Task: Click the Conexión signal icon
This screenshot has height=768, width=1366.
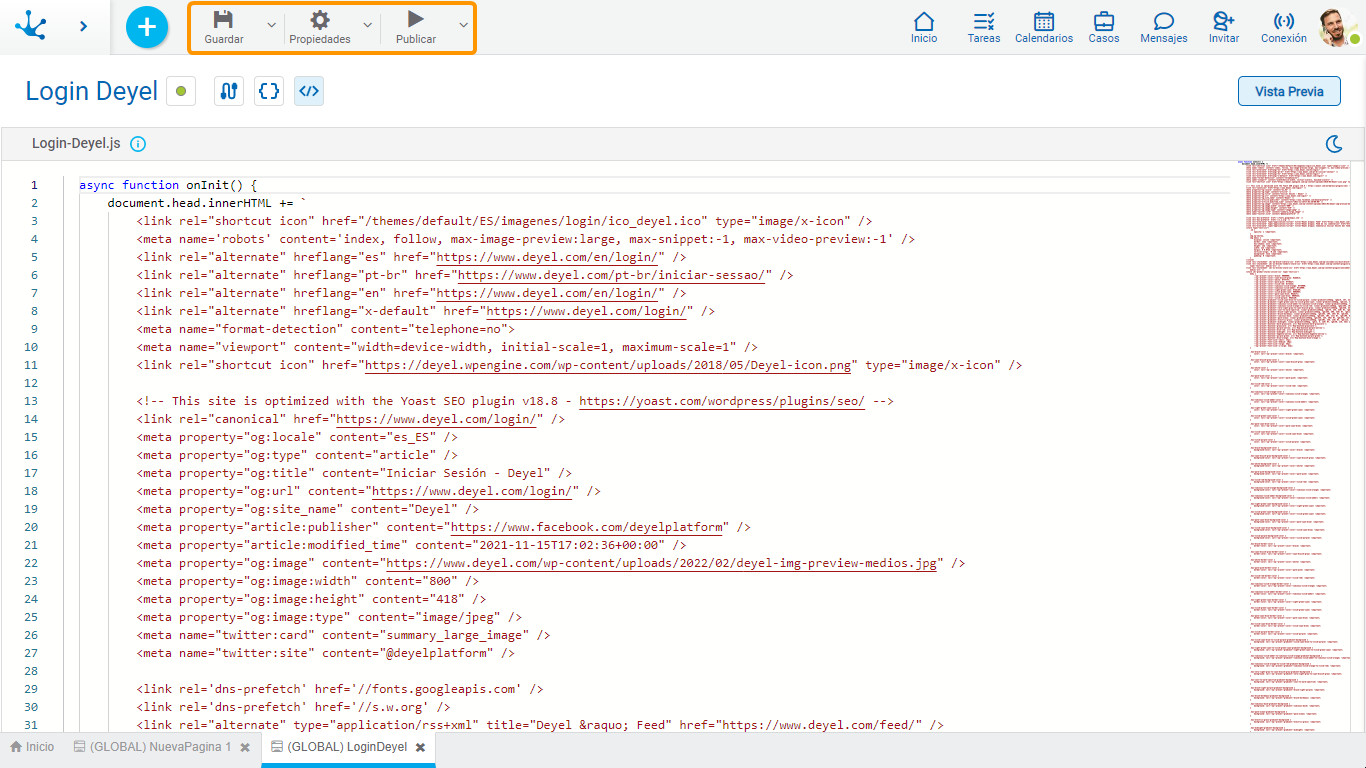Action: [x=1284, y=21]
